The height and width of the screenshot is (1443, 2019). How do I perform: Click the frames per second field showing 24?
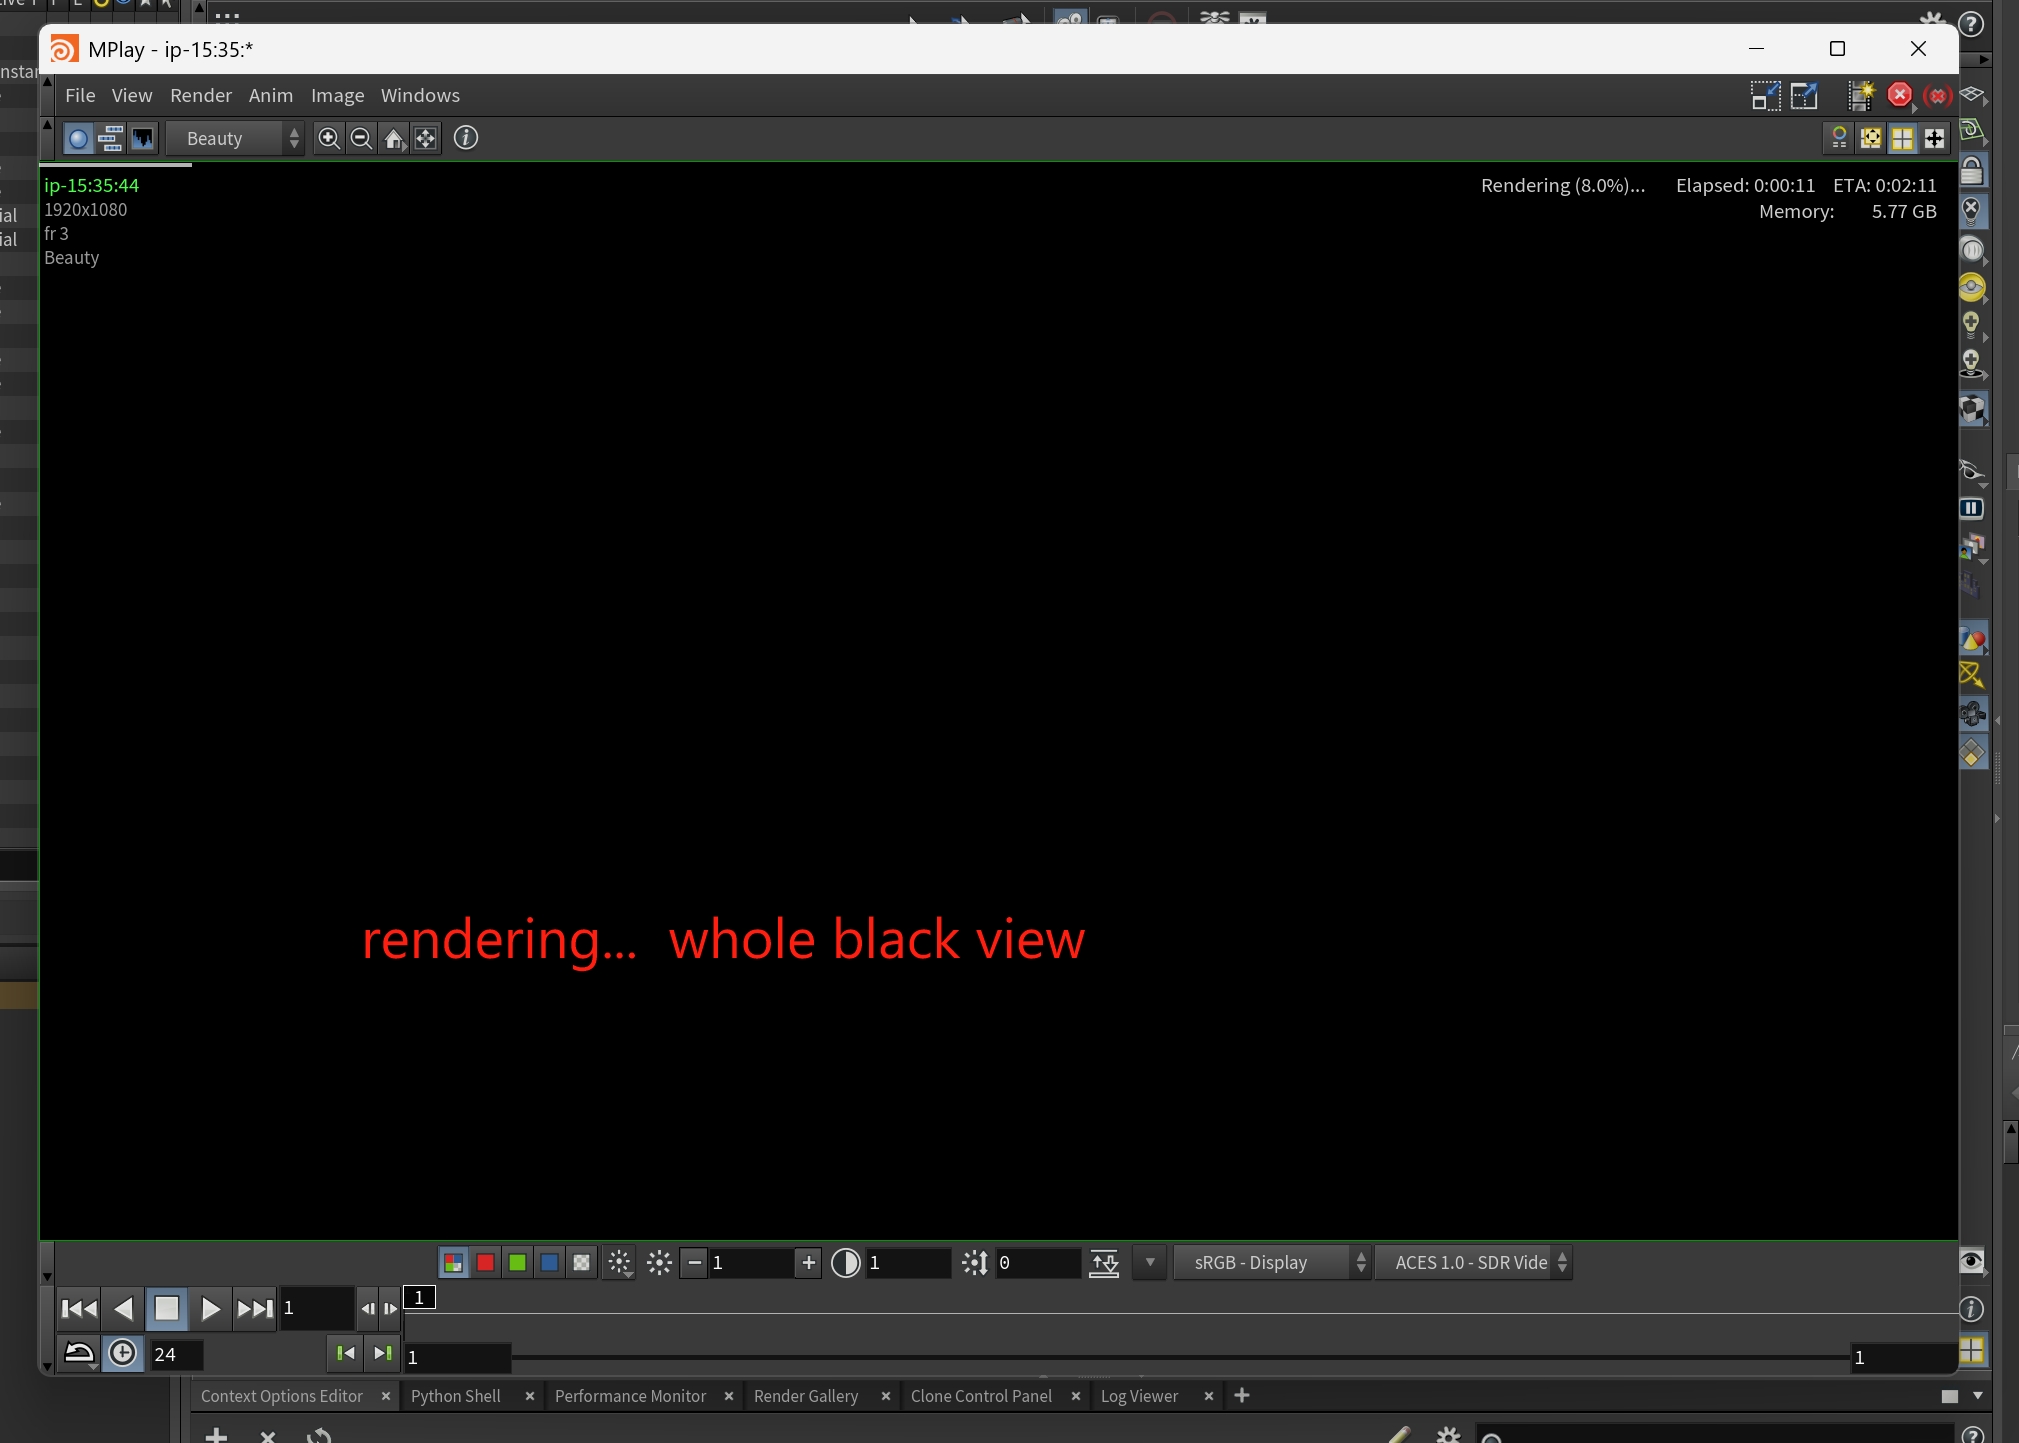pos(176,1355)
